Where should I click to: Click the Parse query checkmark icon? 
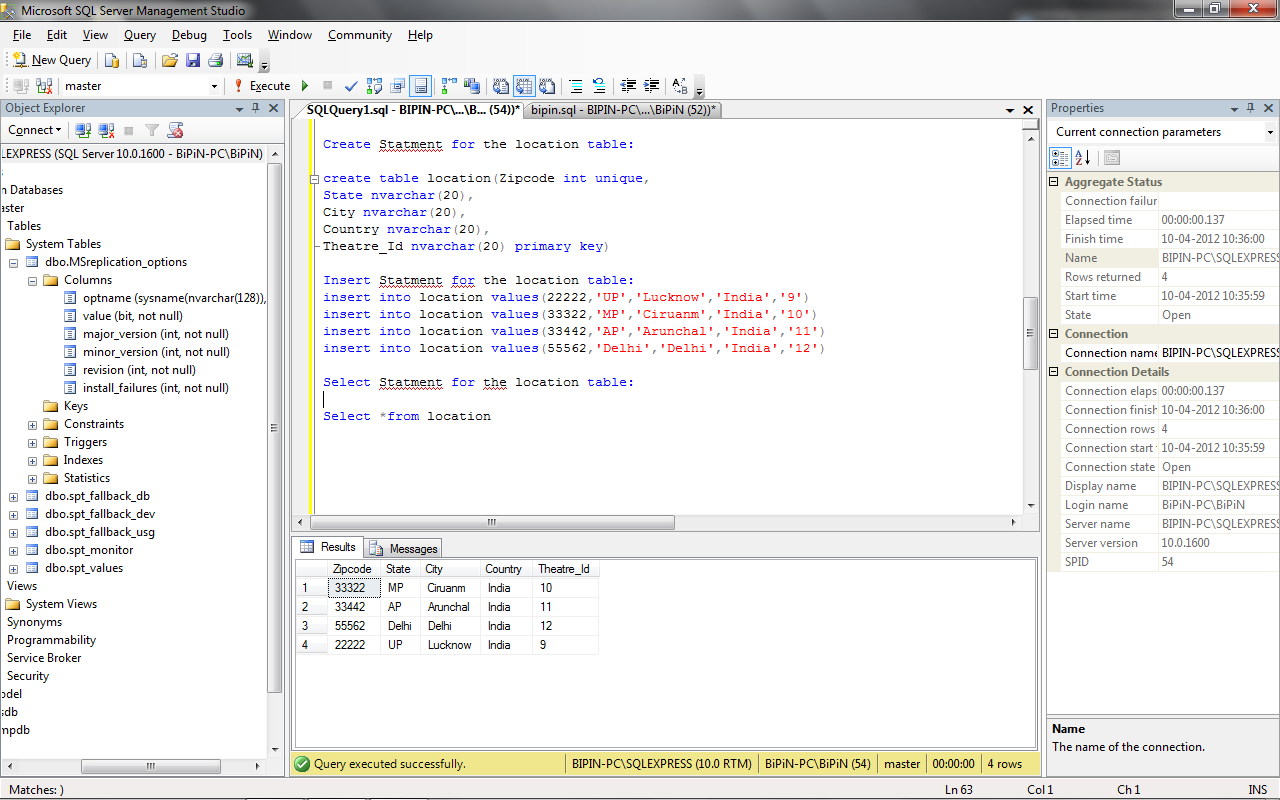350,86
